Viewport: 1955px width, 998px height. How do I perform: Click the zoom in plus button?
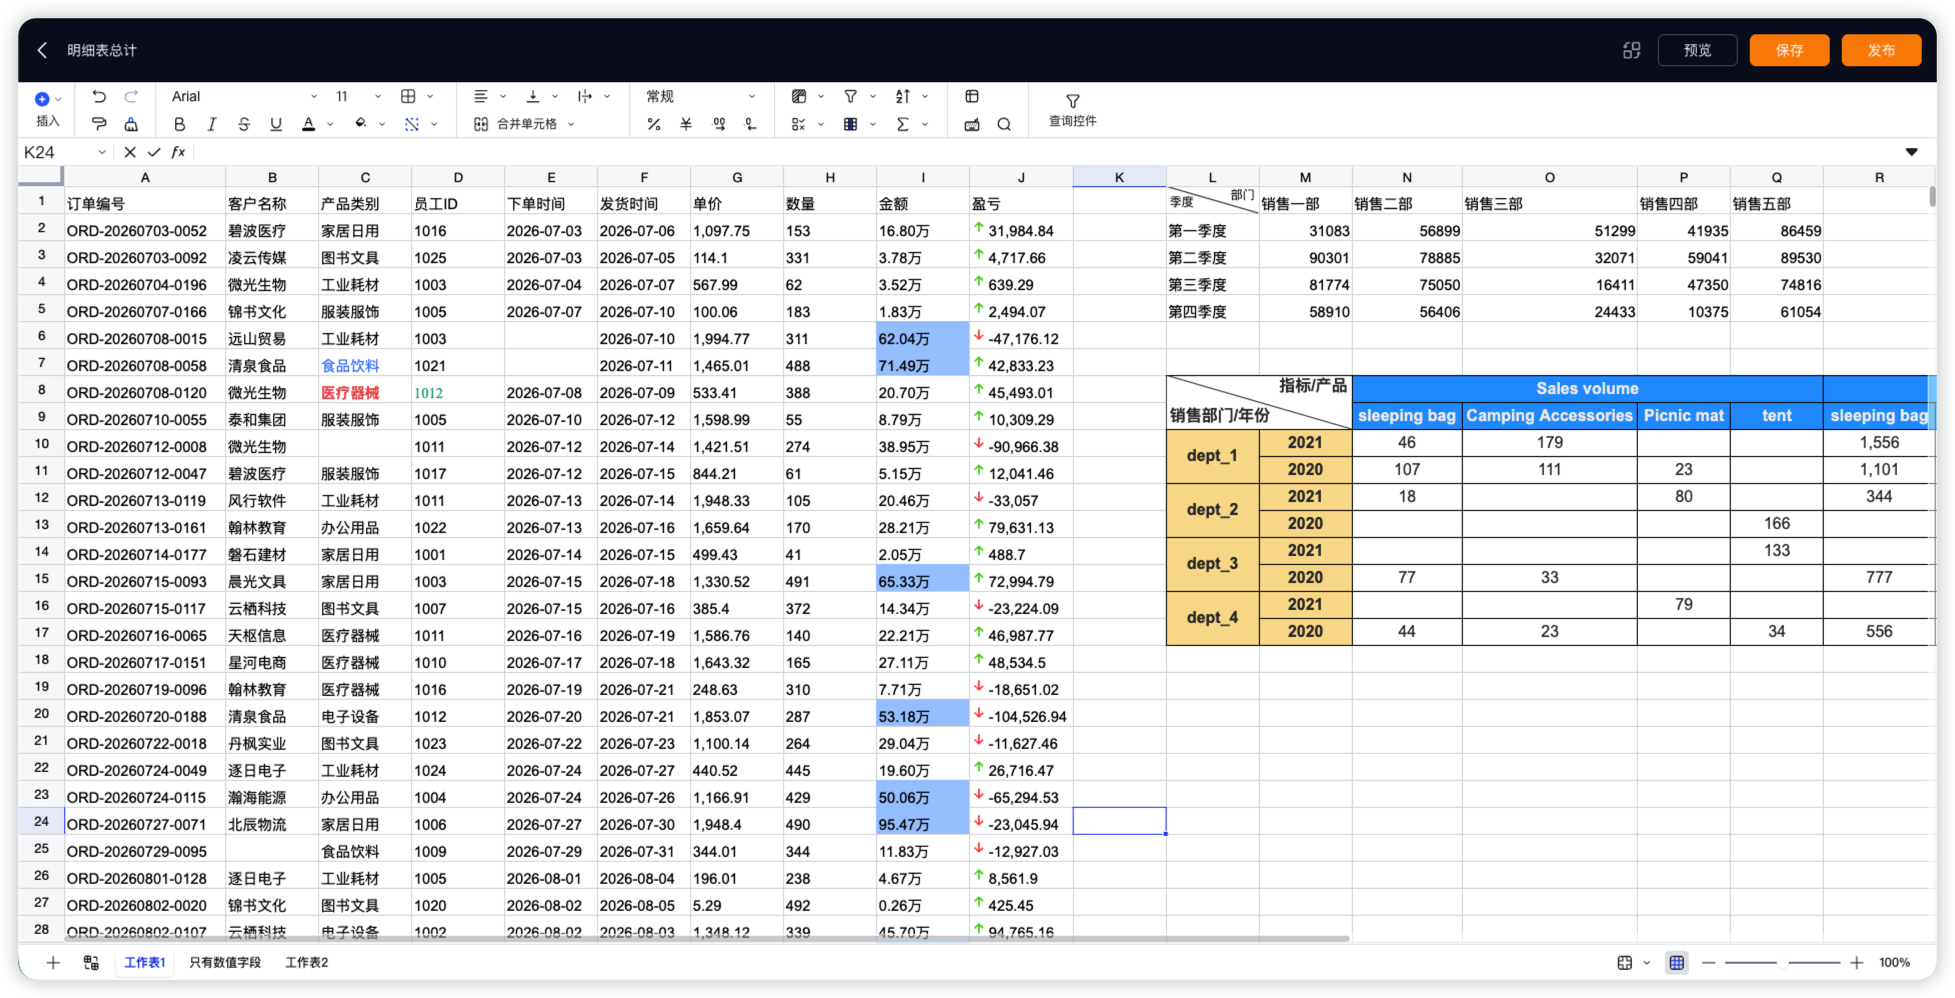1856,962
